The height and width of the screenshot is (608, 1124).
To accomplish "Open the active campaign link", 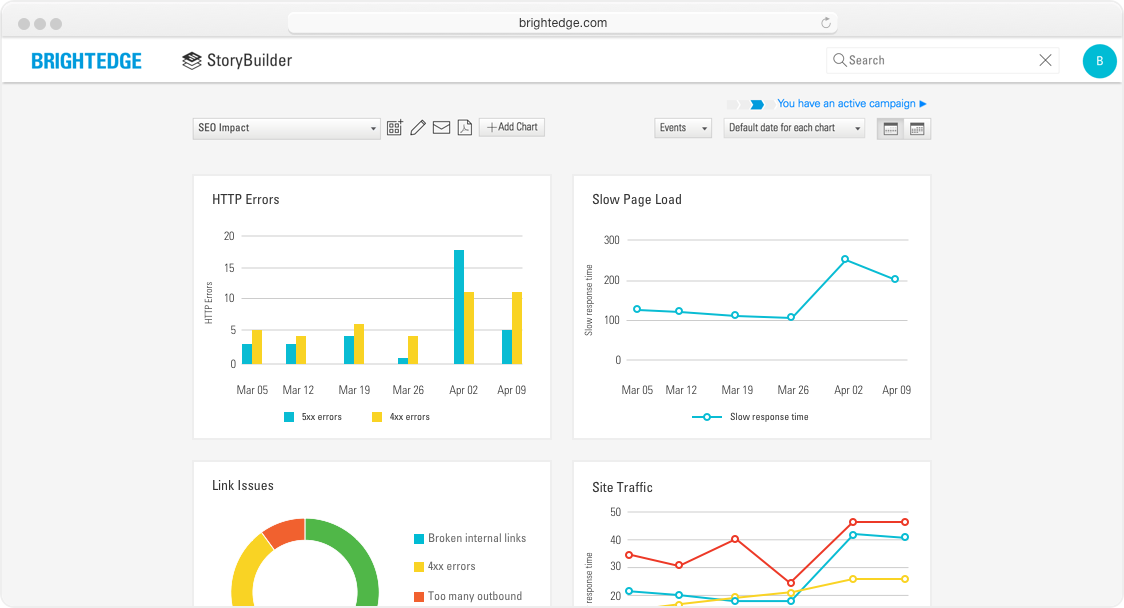I will [x=851, y=104].
